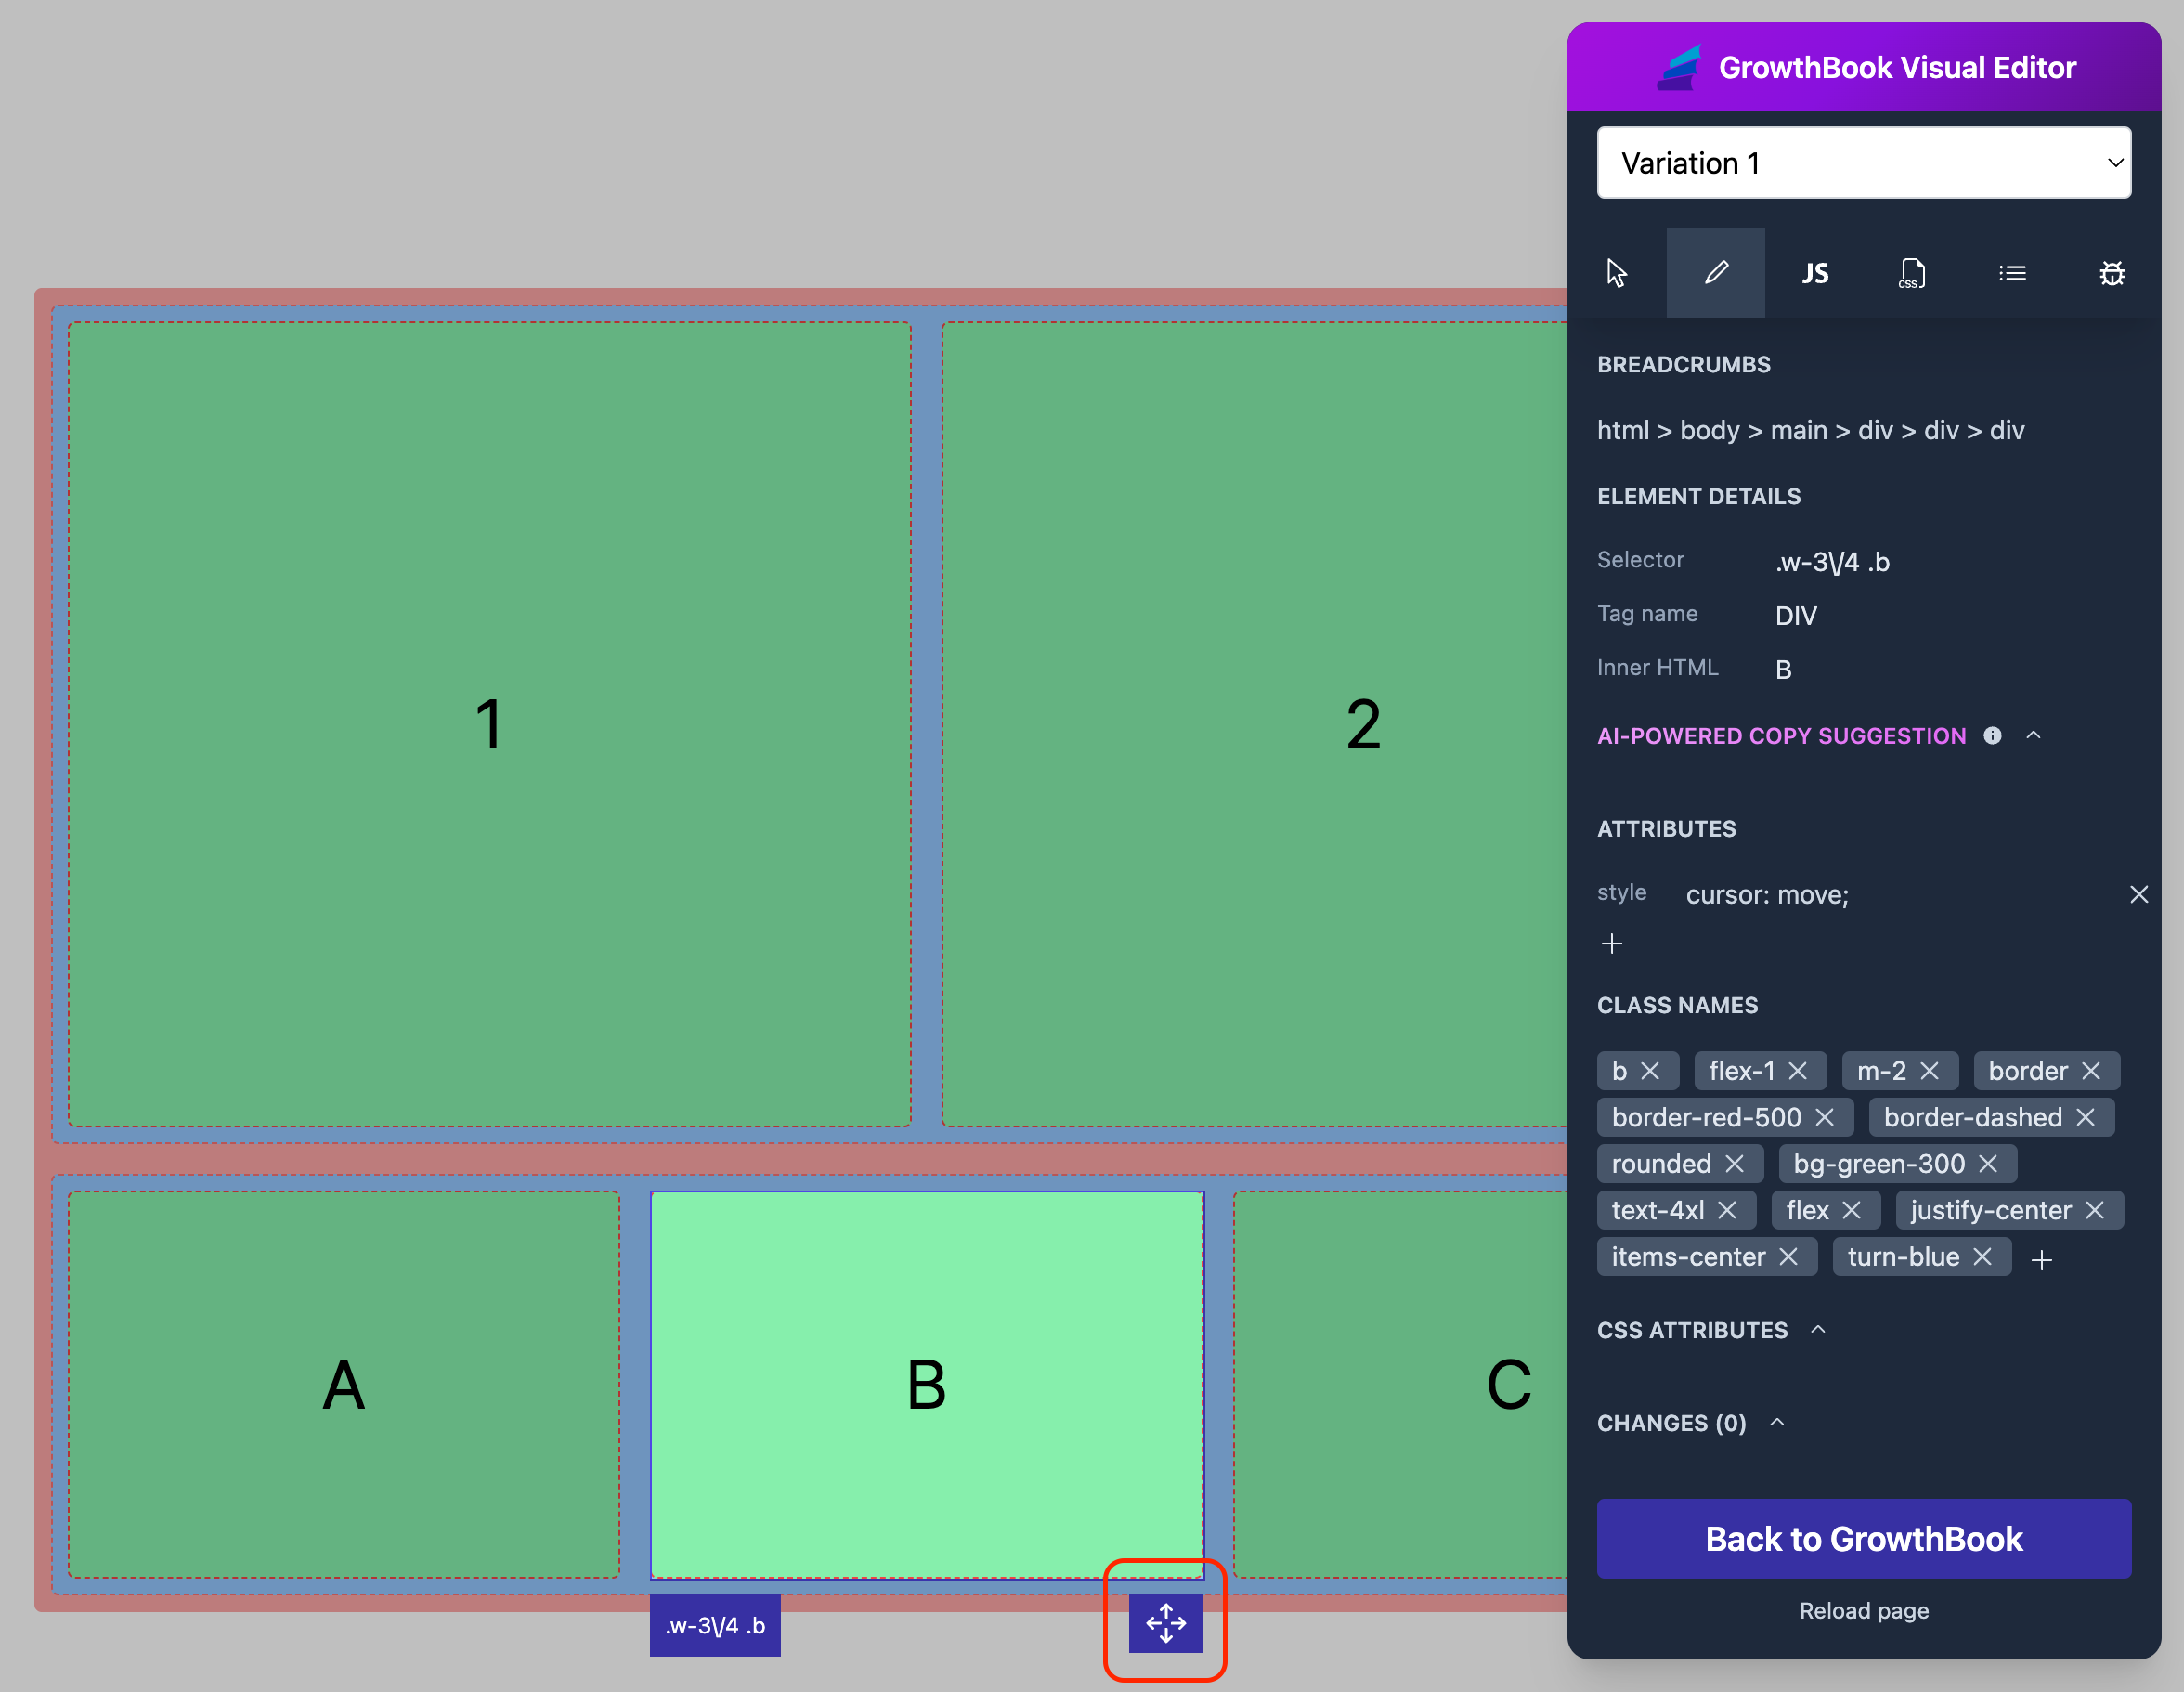The width and height of the screenshot is (2184, 1692).
Task: Click the .w-3\/4 .b selector value in details
Action: [x=1832, y=562]
